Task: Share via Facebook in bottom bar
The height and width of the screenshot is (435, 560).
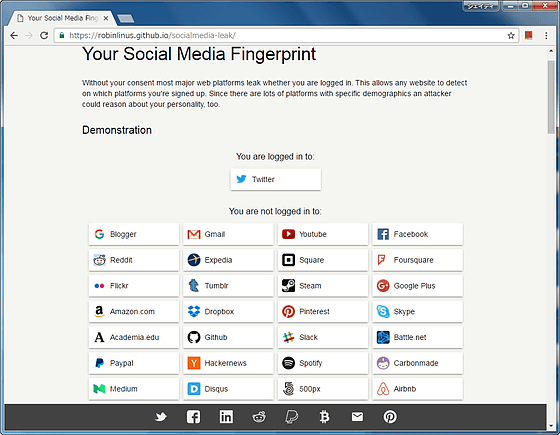Action: coord(193,417)
